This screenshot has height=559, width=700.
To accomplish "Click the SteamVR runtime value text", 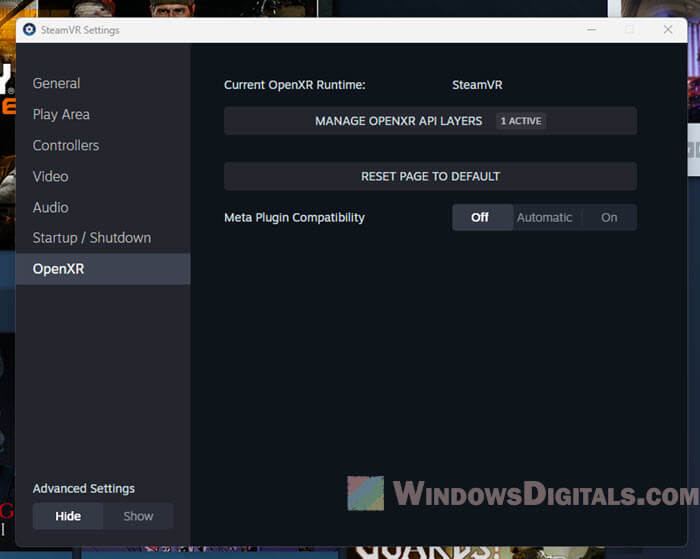I will [477, 85].
